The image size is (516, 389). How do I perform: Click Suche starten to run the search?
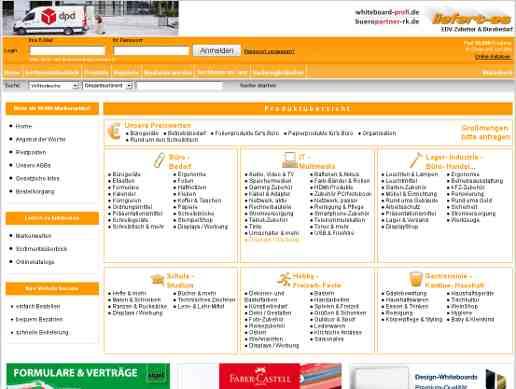tap(258, 86)
